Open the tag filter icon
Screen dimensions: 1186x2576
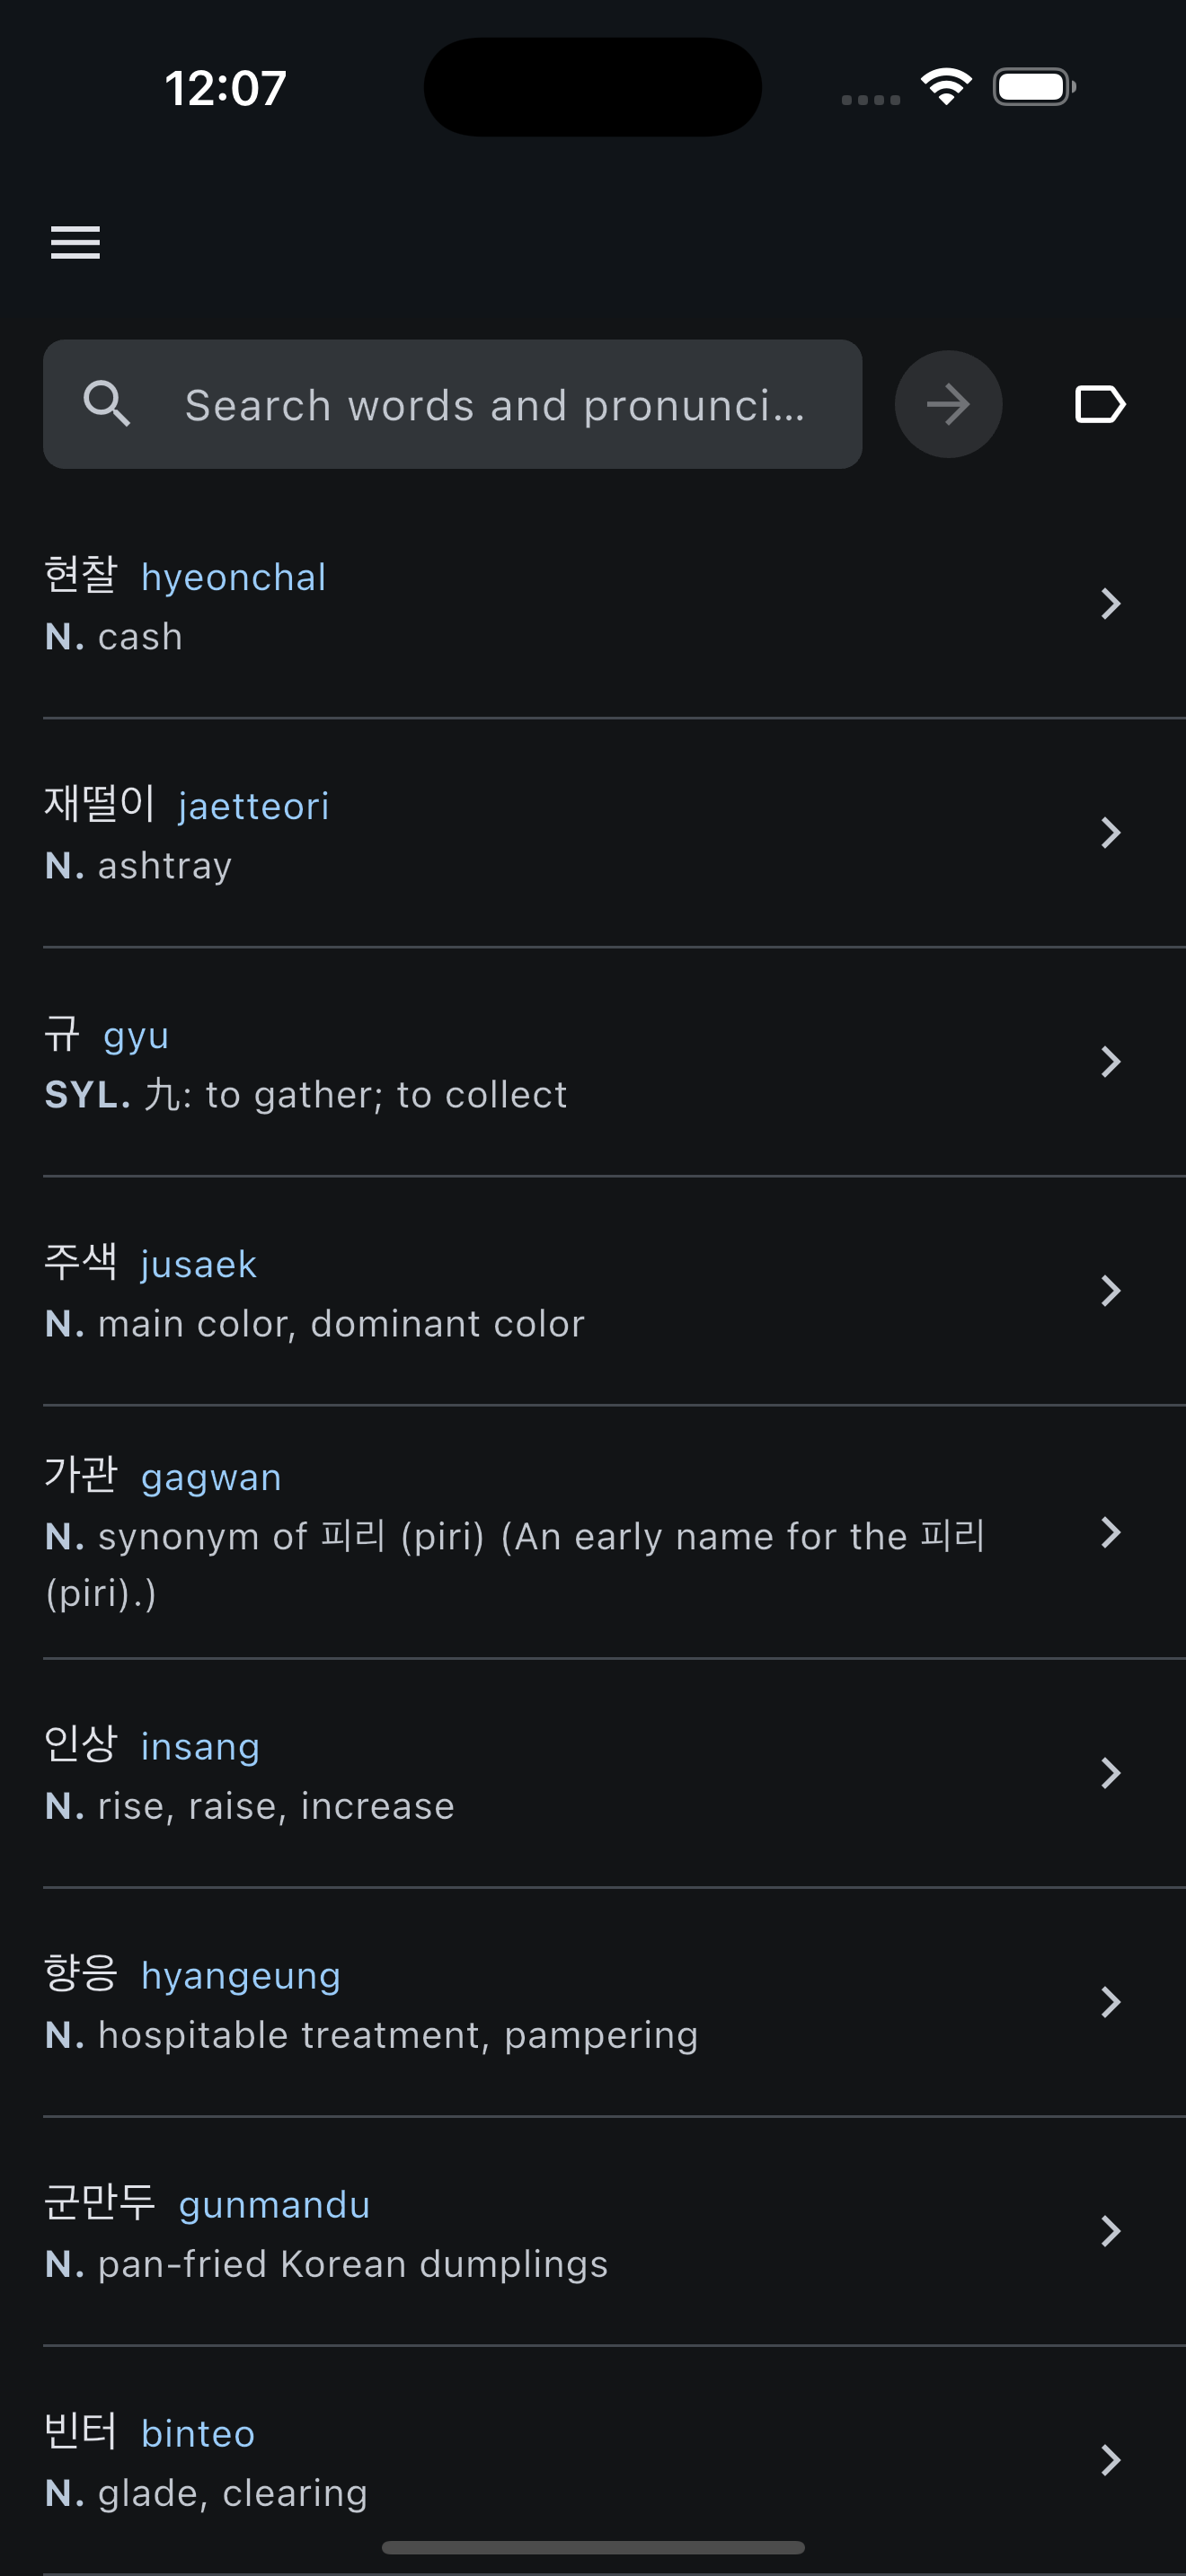[1100, 404]
